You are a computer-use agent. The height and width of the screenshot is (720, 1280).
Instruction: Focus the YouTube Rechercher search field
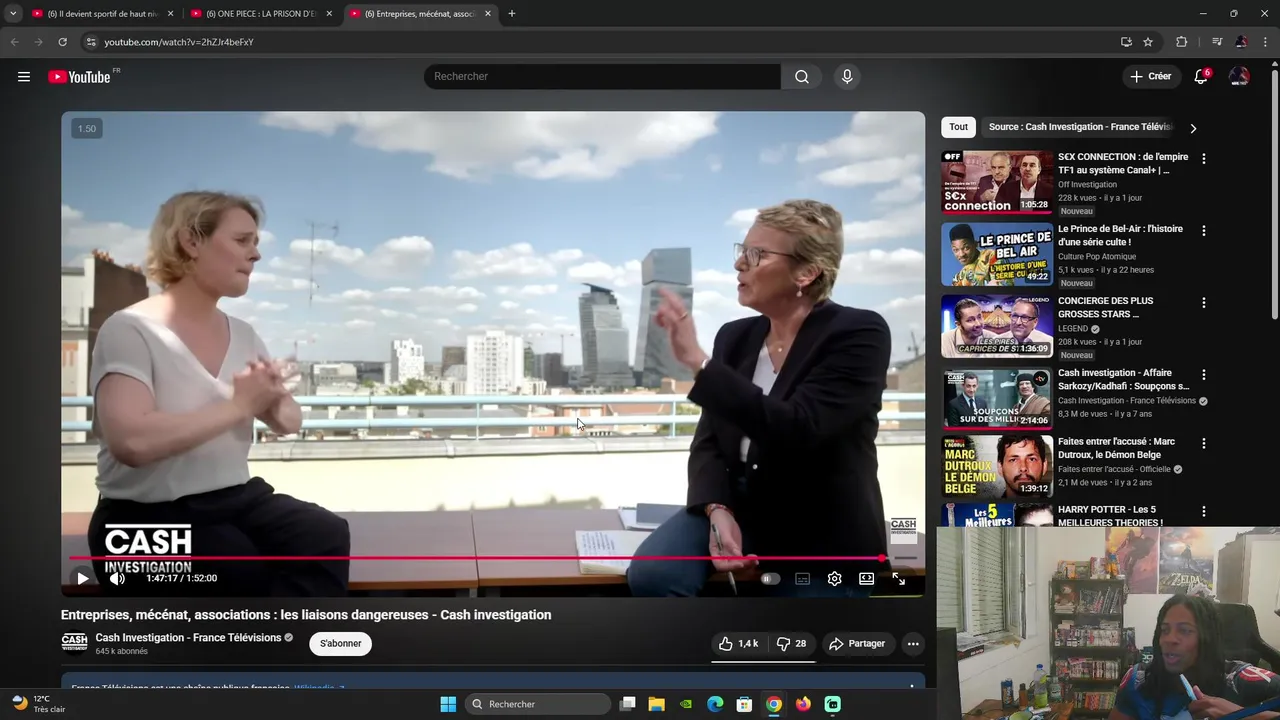[x=602, y=77]
